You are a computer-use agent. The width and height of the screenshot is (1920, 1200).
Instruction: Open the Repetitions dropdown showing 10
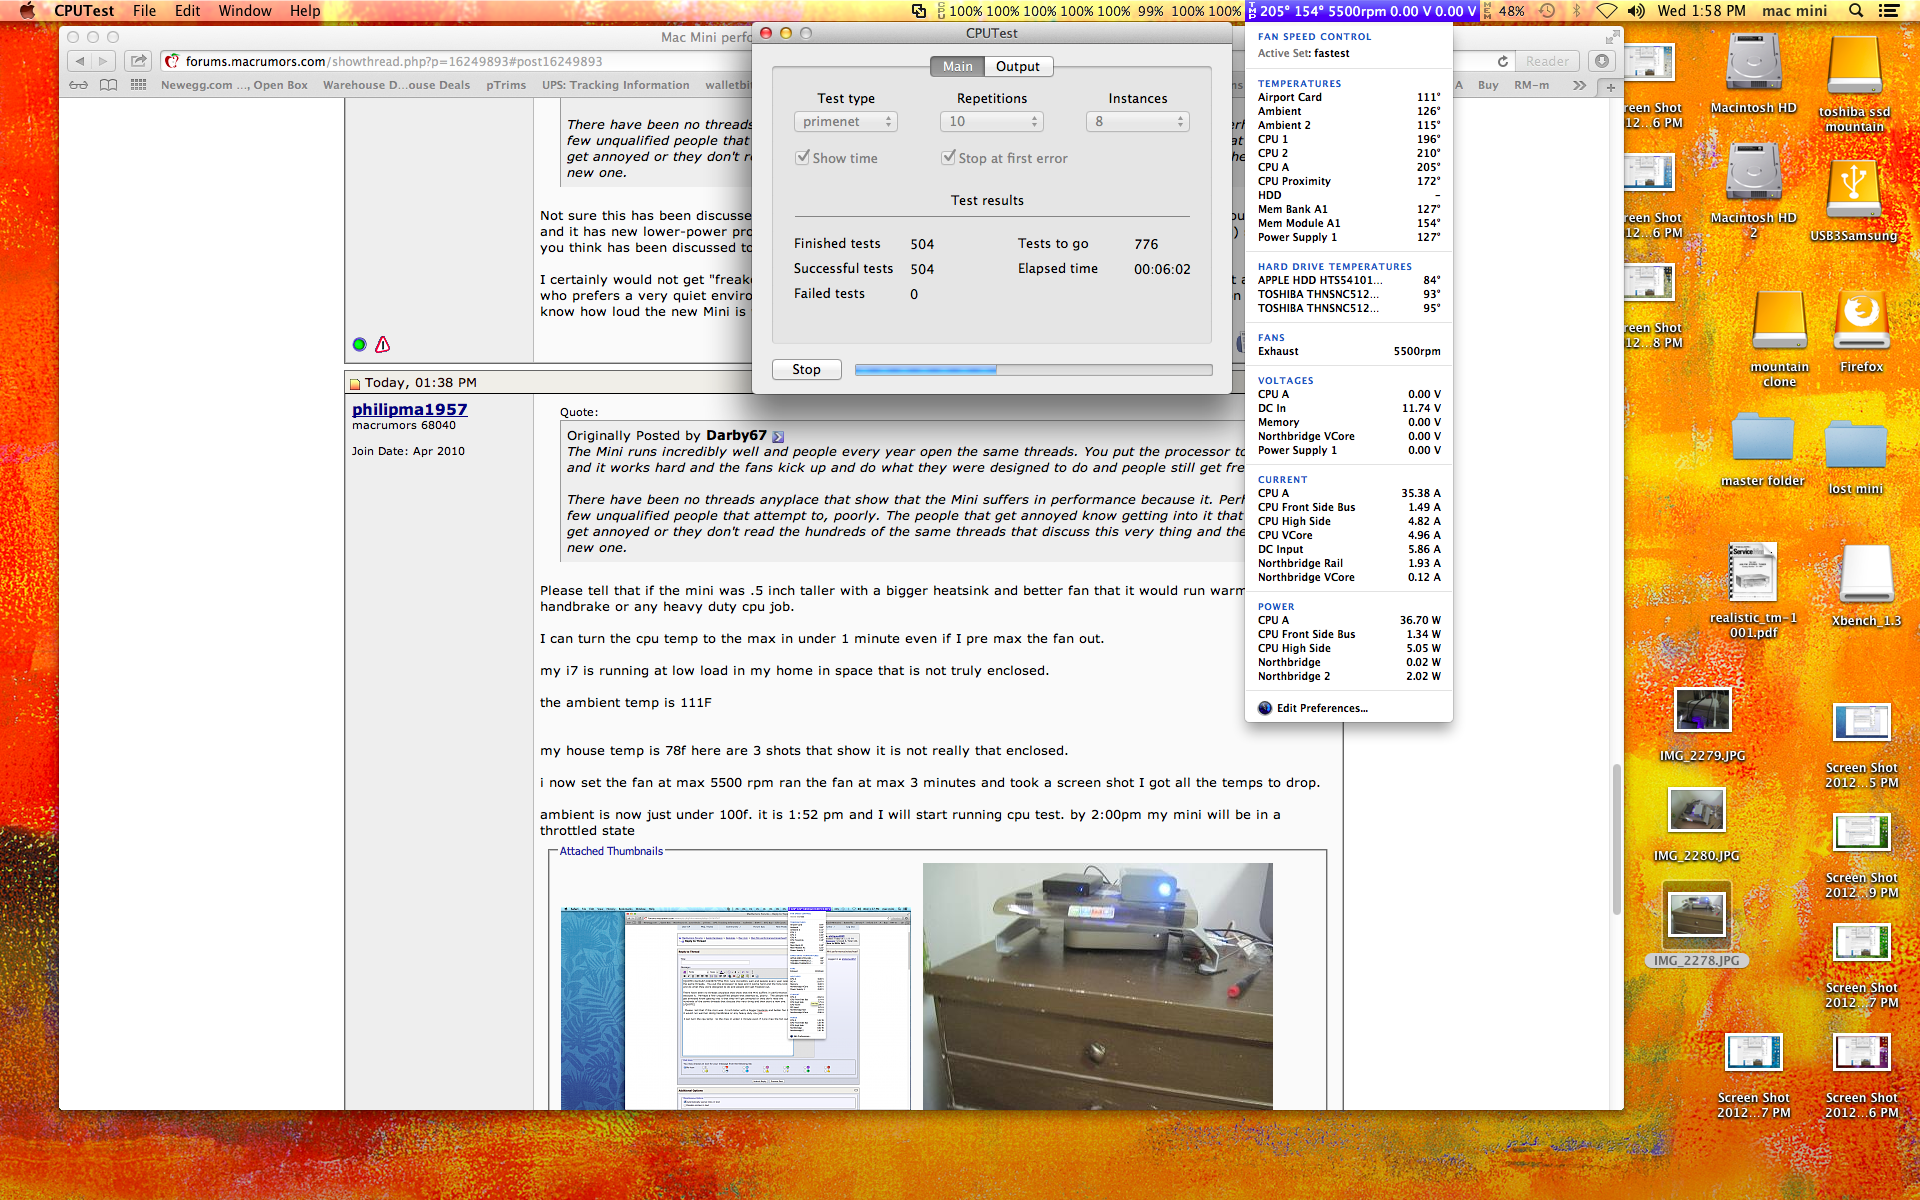(991, 122)
